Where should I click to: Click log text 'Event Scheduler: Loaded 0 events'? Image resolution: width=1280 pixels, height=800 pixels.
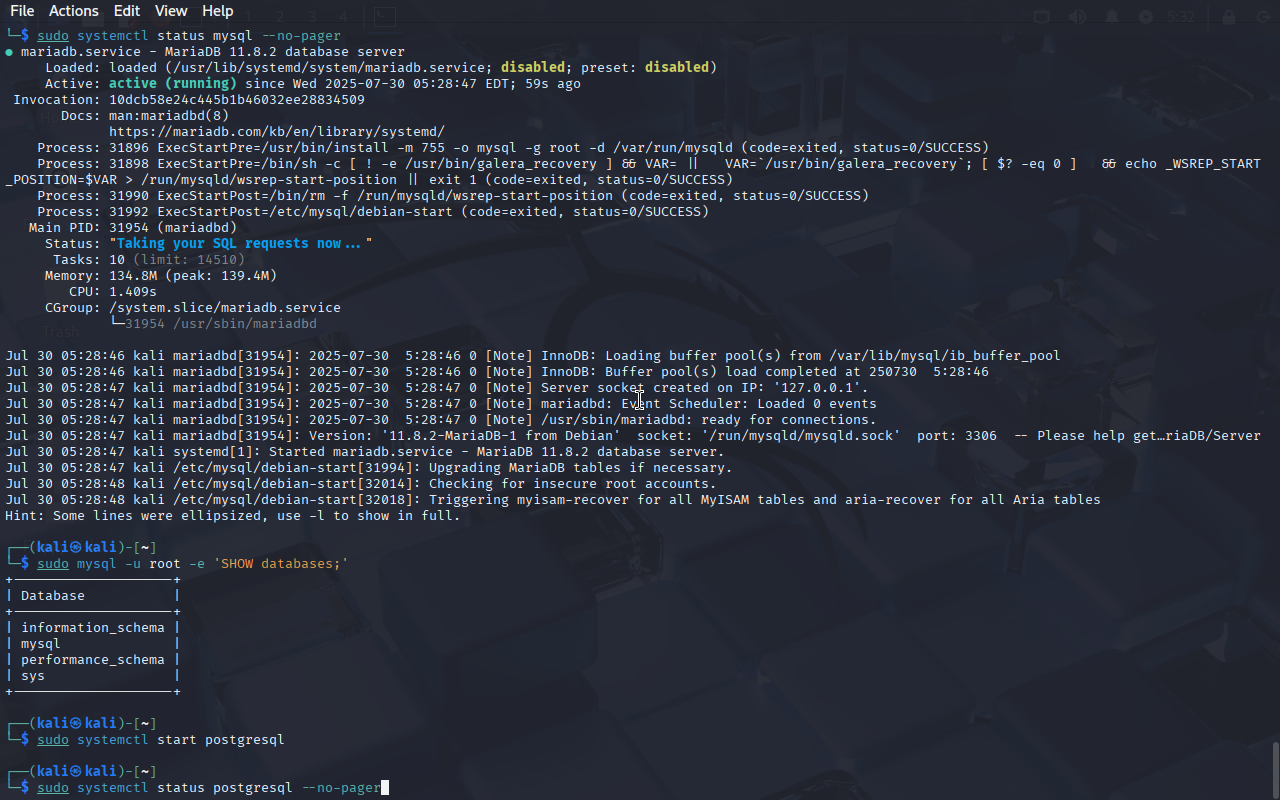click(x=749, y=404)
